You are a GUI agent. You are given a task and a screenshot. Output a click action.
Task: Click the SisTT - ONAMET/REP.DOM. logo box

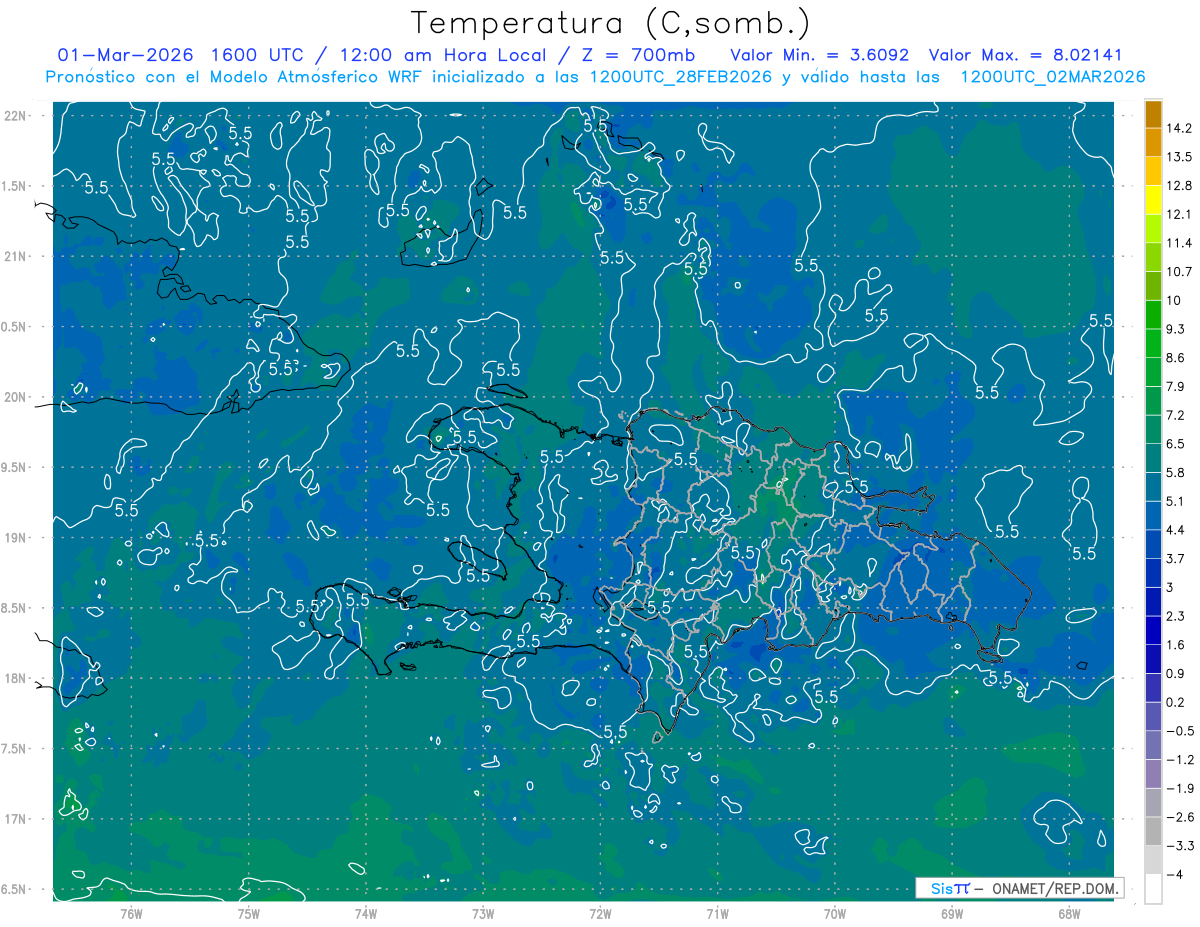click(1019, 888)
